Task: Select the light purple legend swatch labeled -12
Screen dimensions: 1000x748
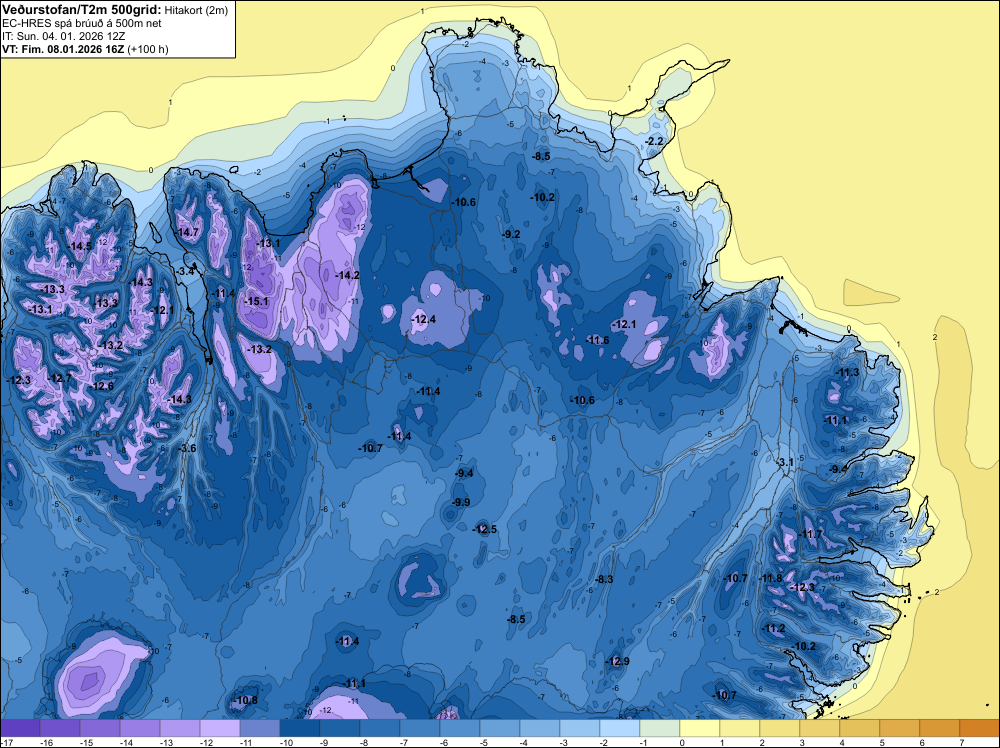Action: tap(219, 728)
